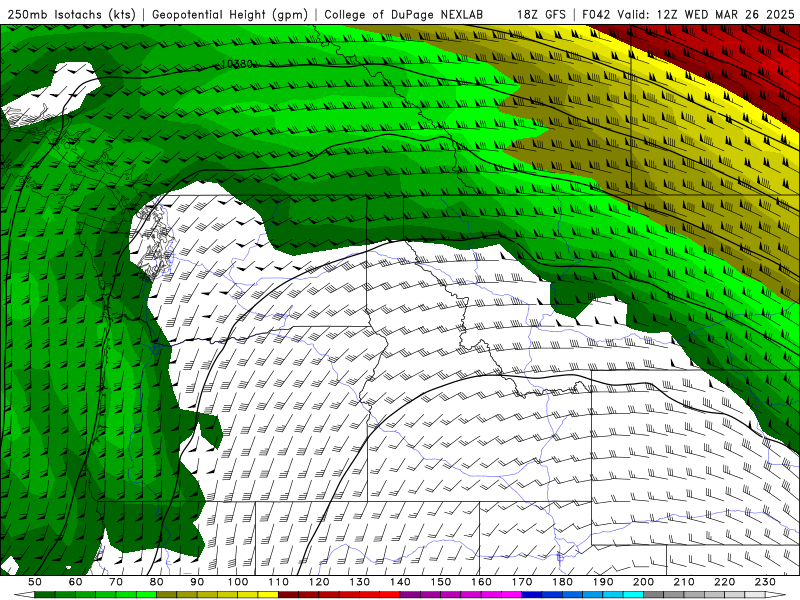This screenshot has width=800, height=600.
Task: Select the 220 legend tick value
Action: tap(725, 582)
